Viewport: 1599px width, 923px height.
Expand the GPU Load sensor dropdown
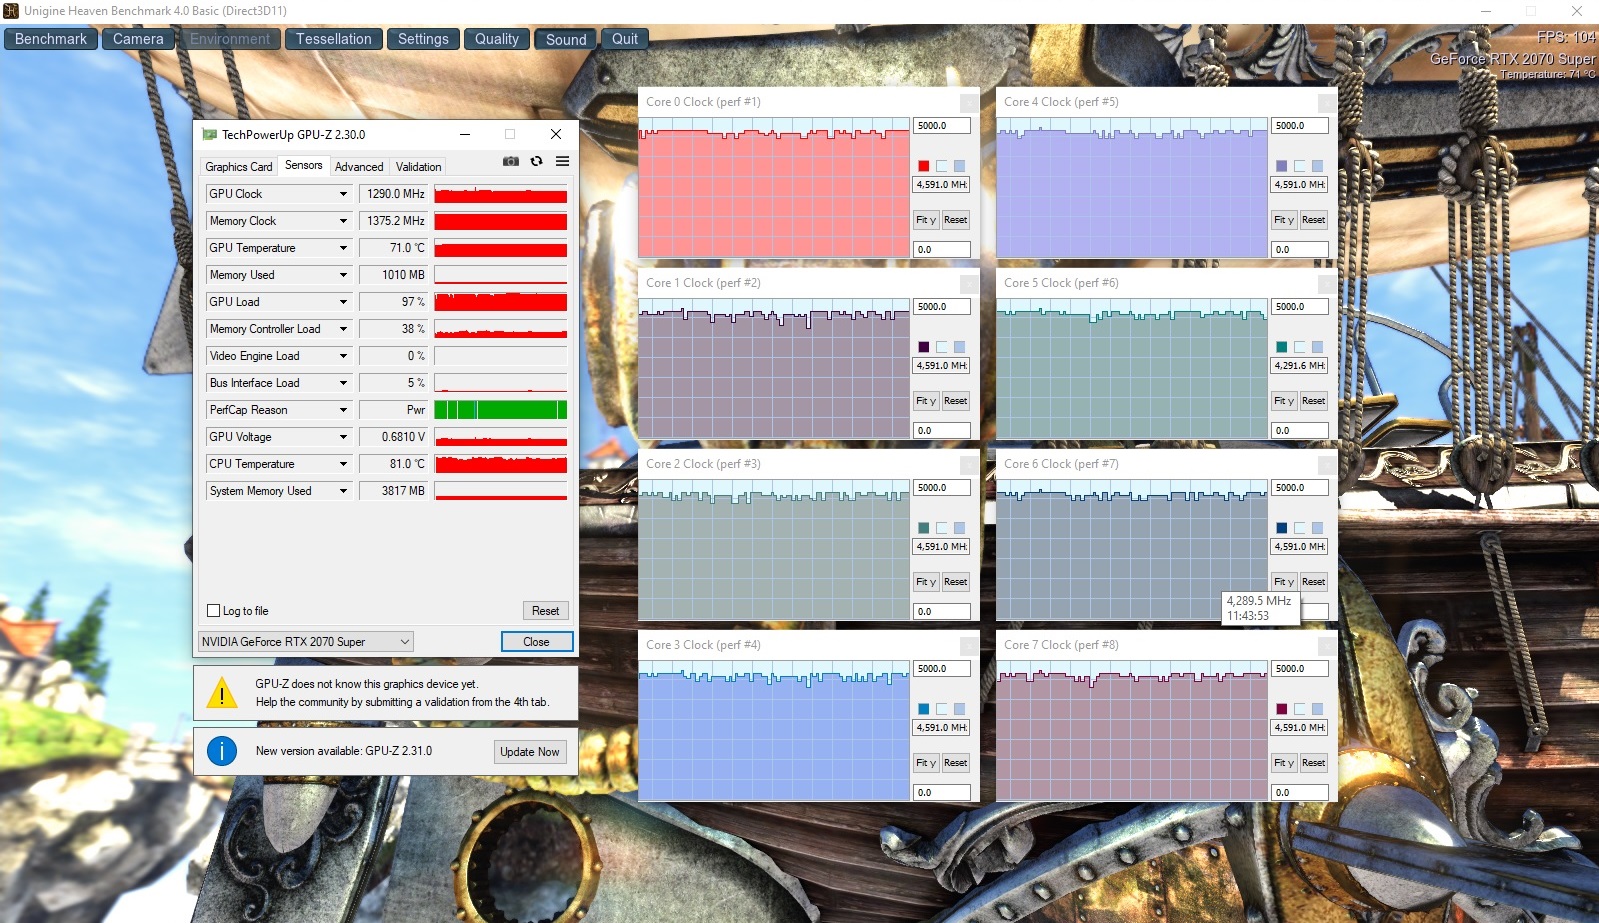click(343, 302)
